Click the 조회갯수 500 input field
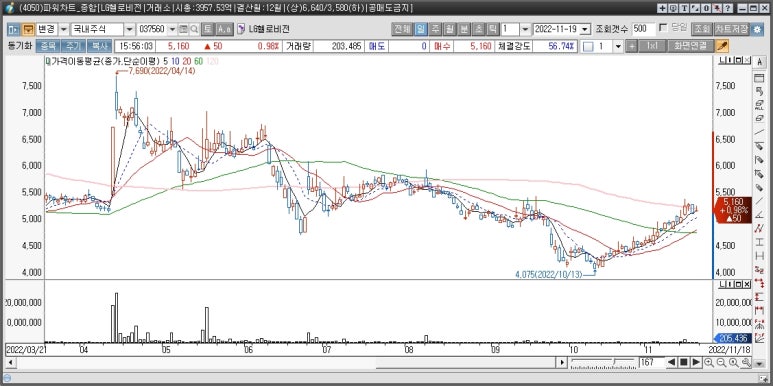 (644, 29)
